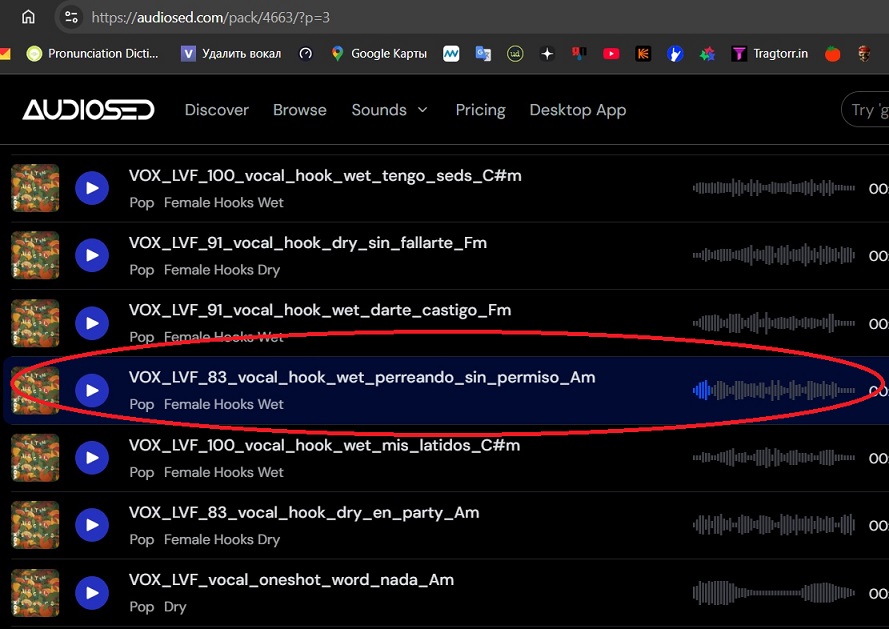Open the Pricing page
Viewport: 889px width, 629px height.
pos(480,109)
